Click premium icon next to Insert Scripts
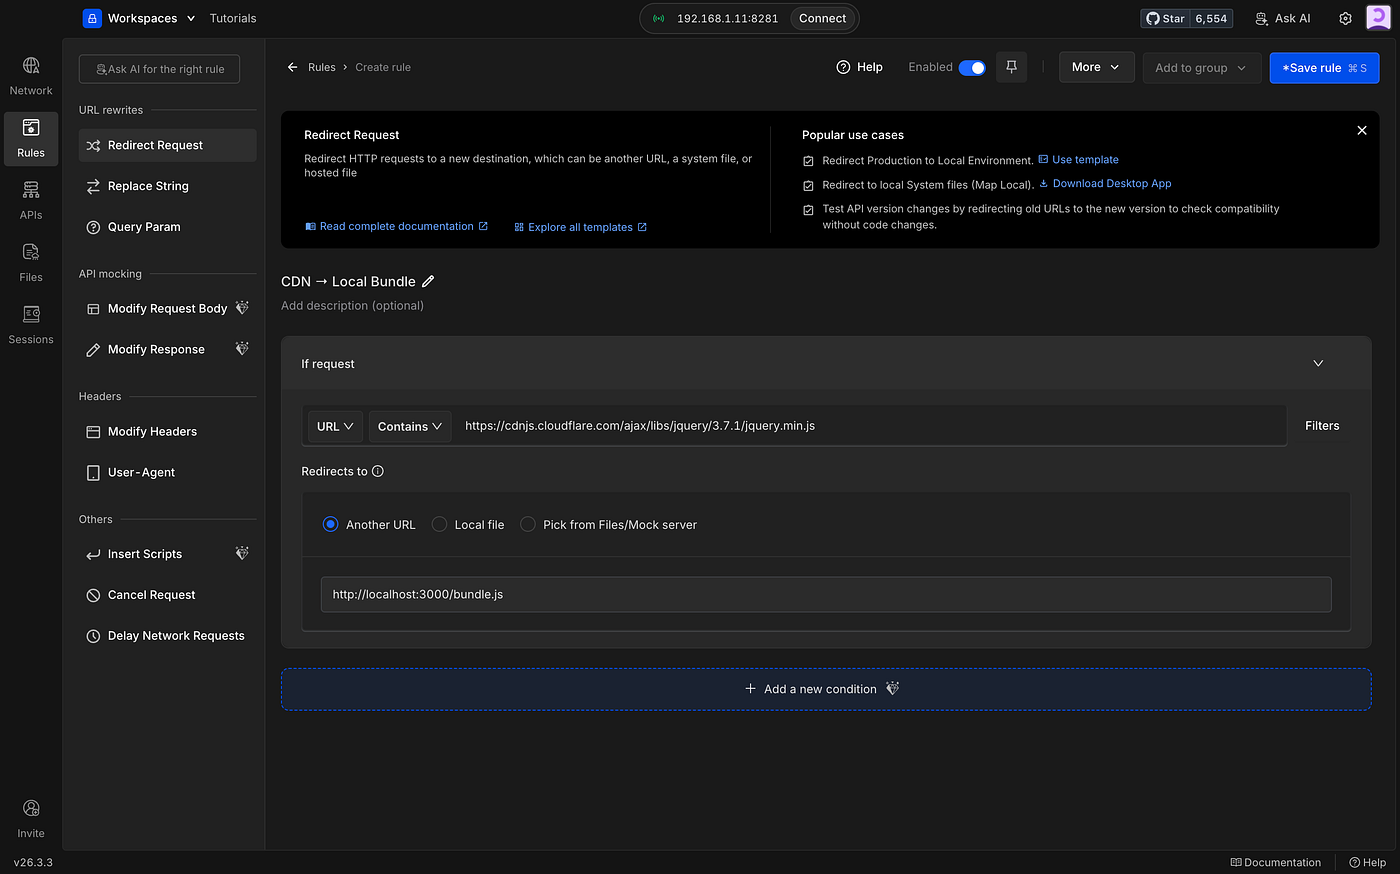 [x=242, y=553]
